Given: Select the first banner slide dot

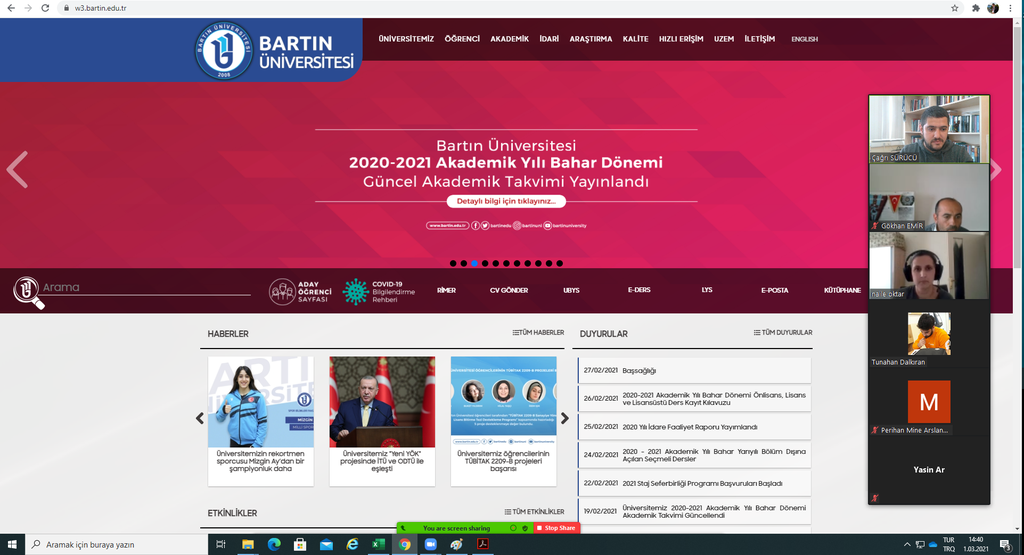Looking at the screenshot, I should (x=453, y=263).
